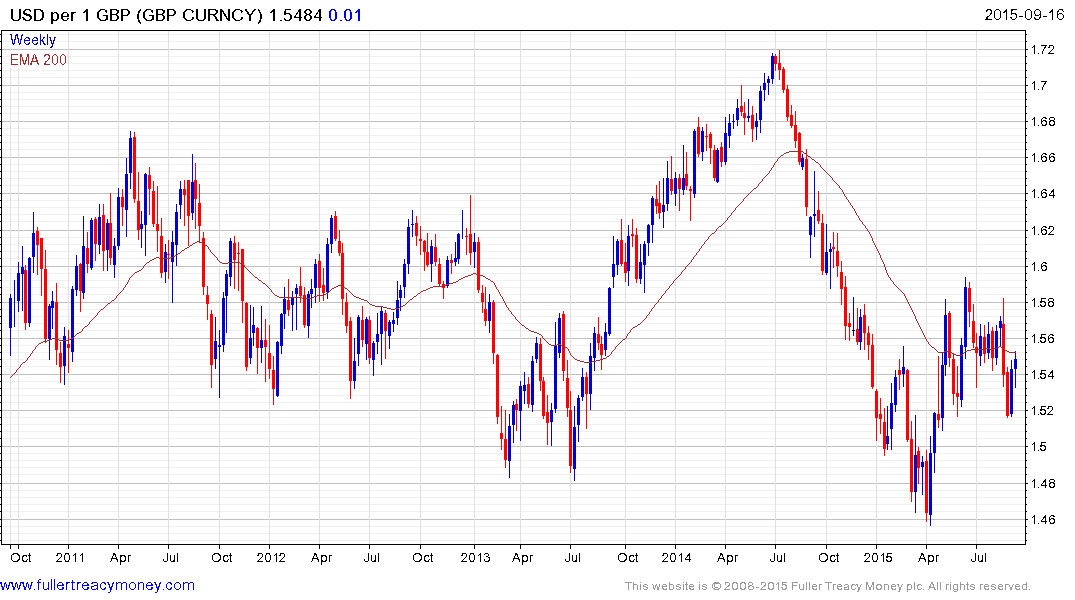1075x600 pixels.
Task: Click the 1.62 price axis label
Action: coord(1043,230)
